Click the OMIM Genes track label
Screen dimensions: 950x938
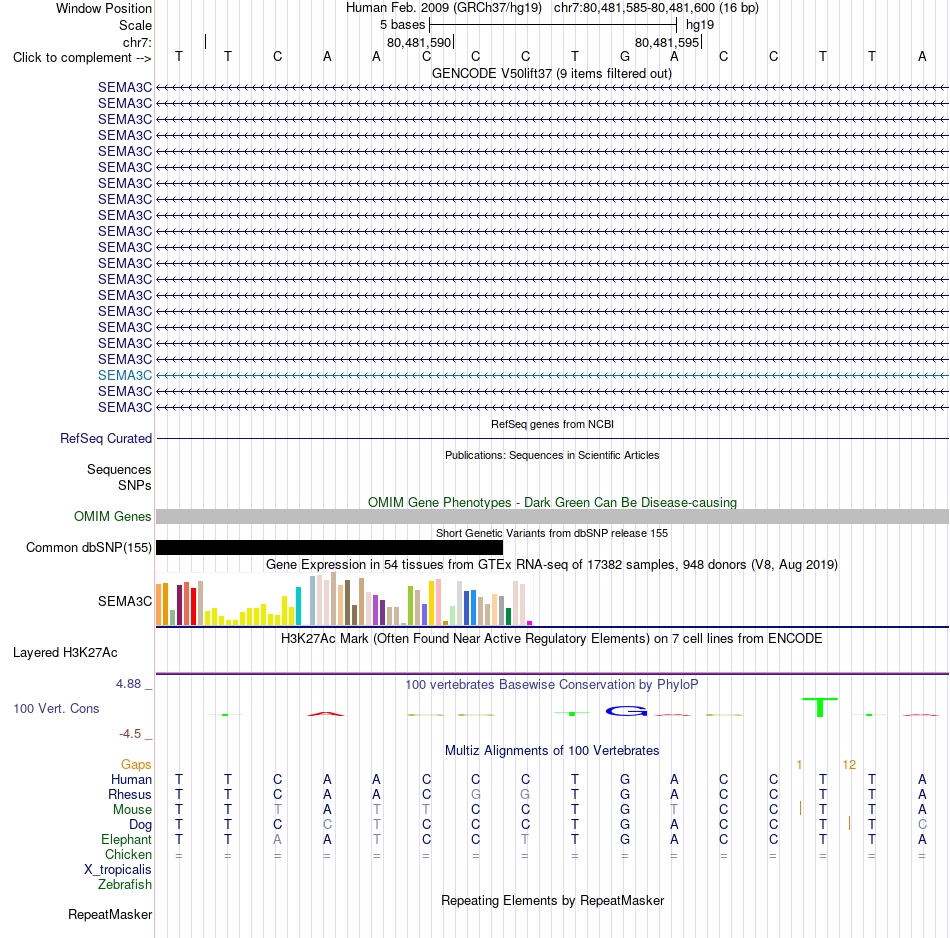point(112,516)
